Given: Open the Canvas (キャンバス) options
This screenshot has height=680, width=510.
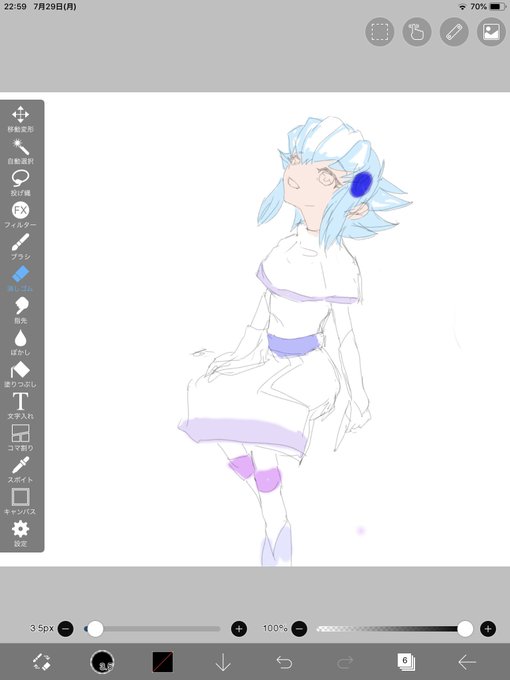Looking at the screenshot, I should (x=20, y=501).
